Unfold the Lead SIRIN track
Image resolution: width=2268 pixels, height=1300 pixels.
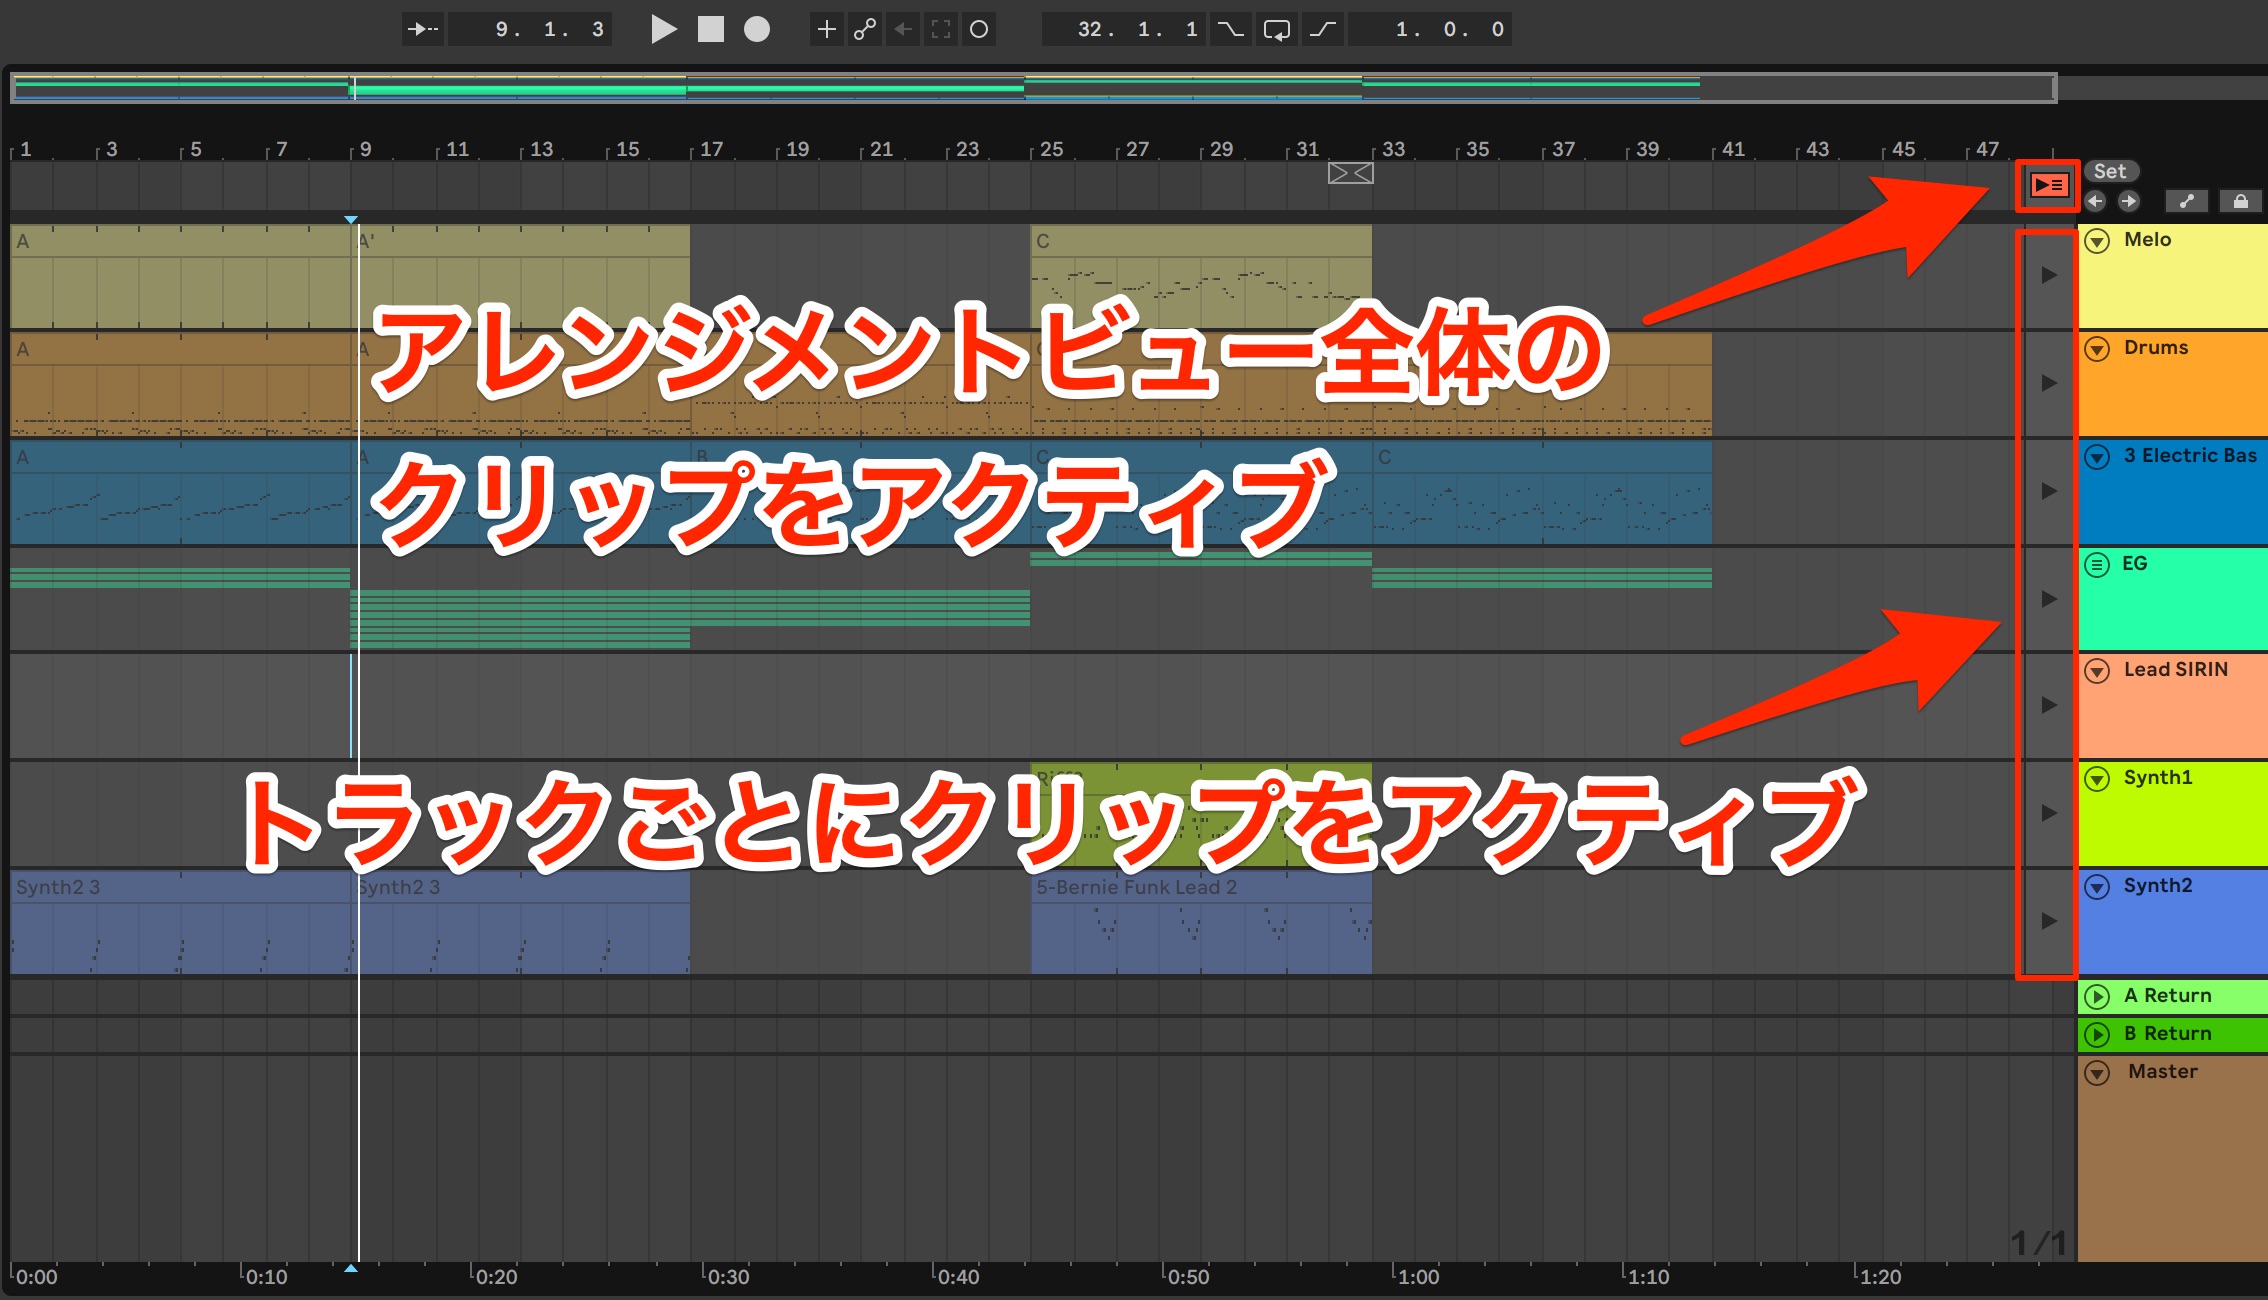click(x=2097, y=671)
